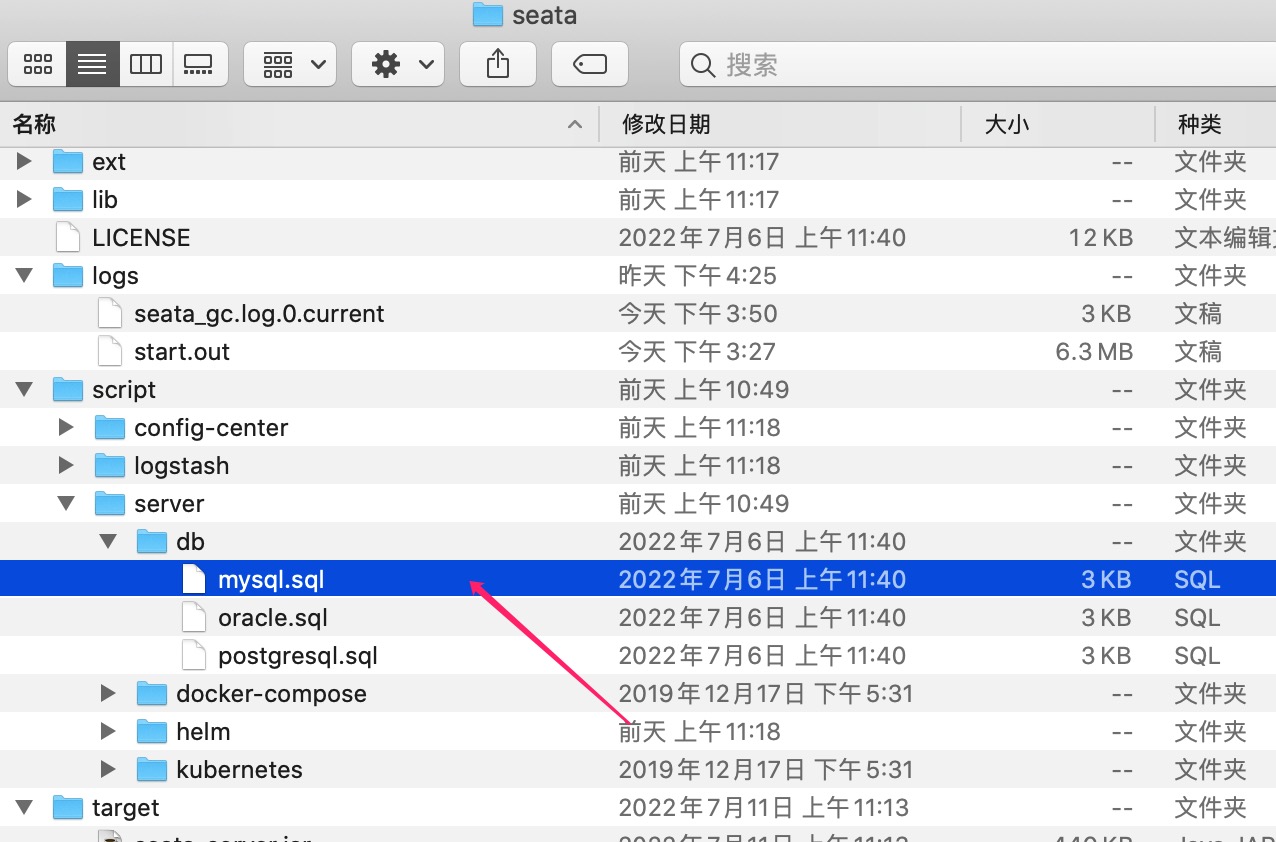Viewport: 1276px width, 842px height.
Task: Select the start.out file icon
Action: tap(111, 351)
